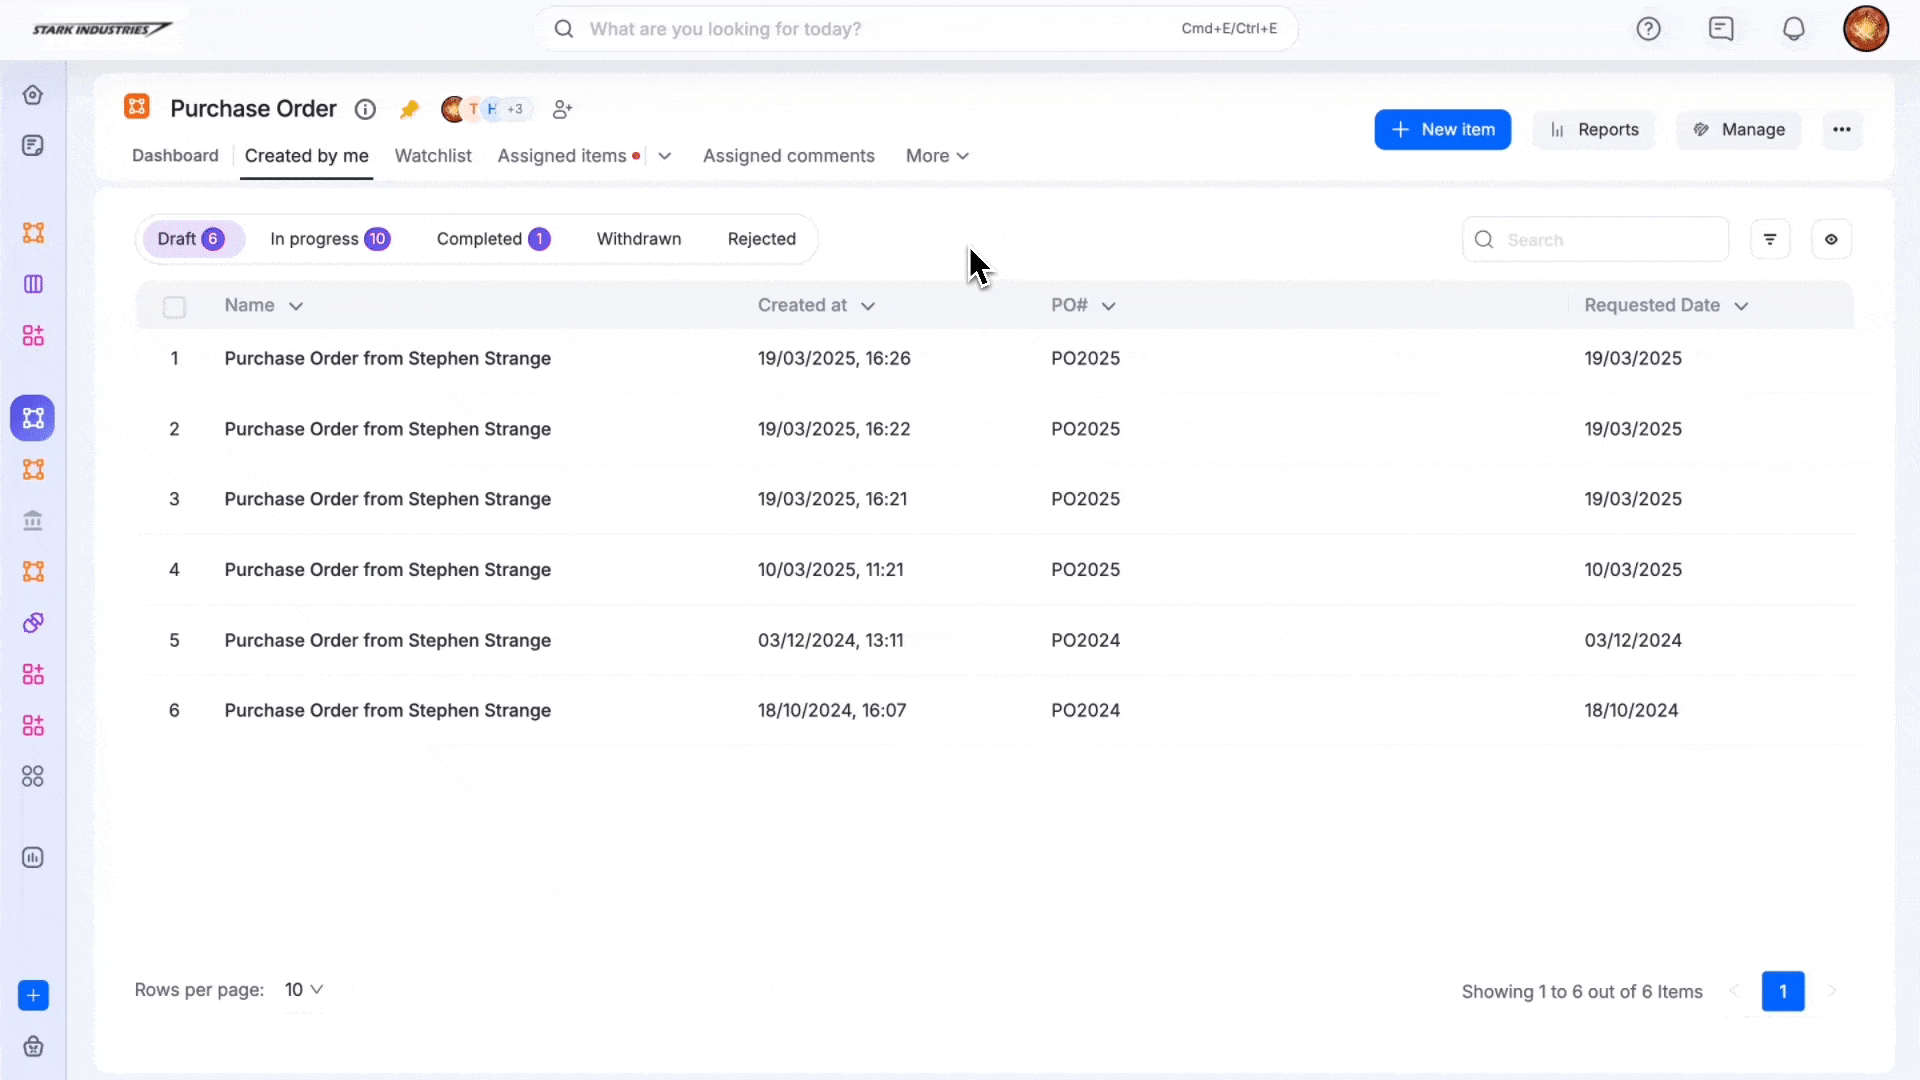Open the messages chat icon in header
This screenshot has width=1920, height=1080.
tap(1721, 29)
